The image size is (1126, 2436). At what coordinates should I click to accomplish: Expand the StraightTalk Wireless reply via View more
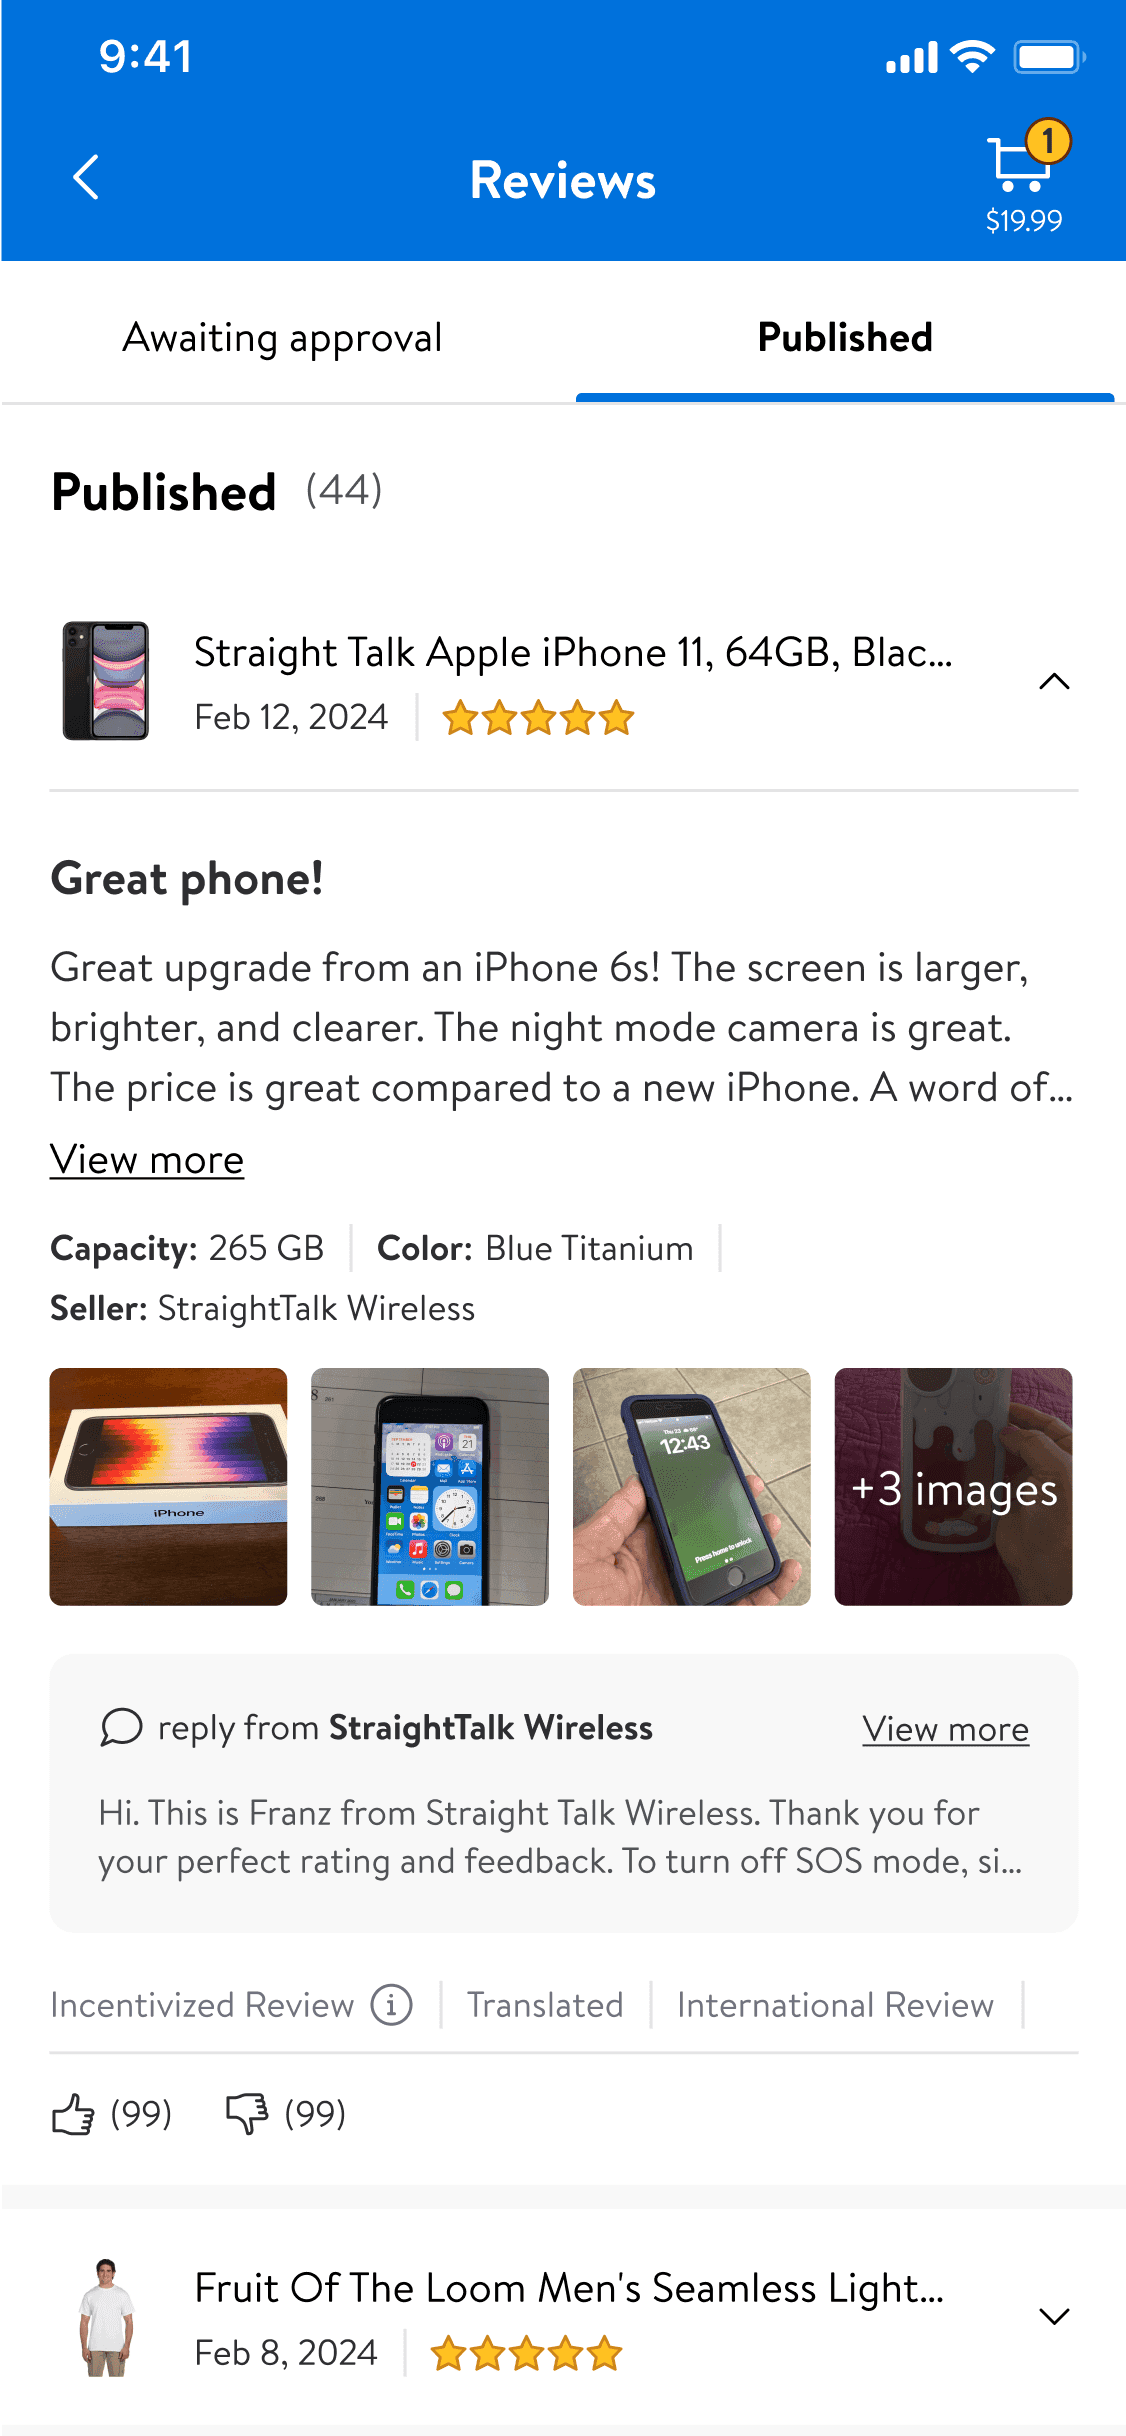tap(945, 1729)
